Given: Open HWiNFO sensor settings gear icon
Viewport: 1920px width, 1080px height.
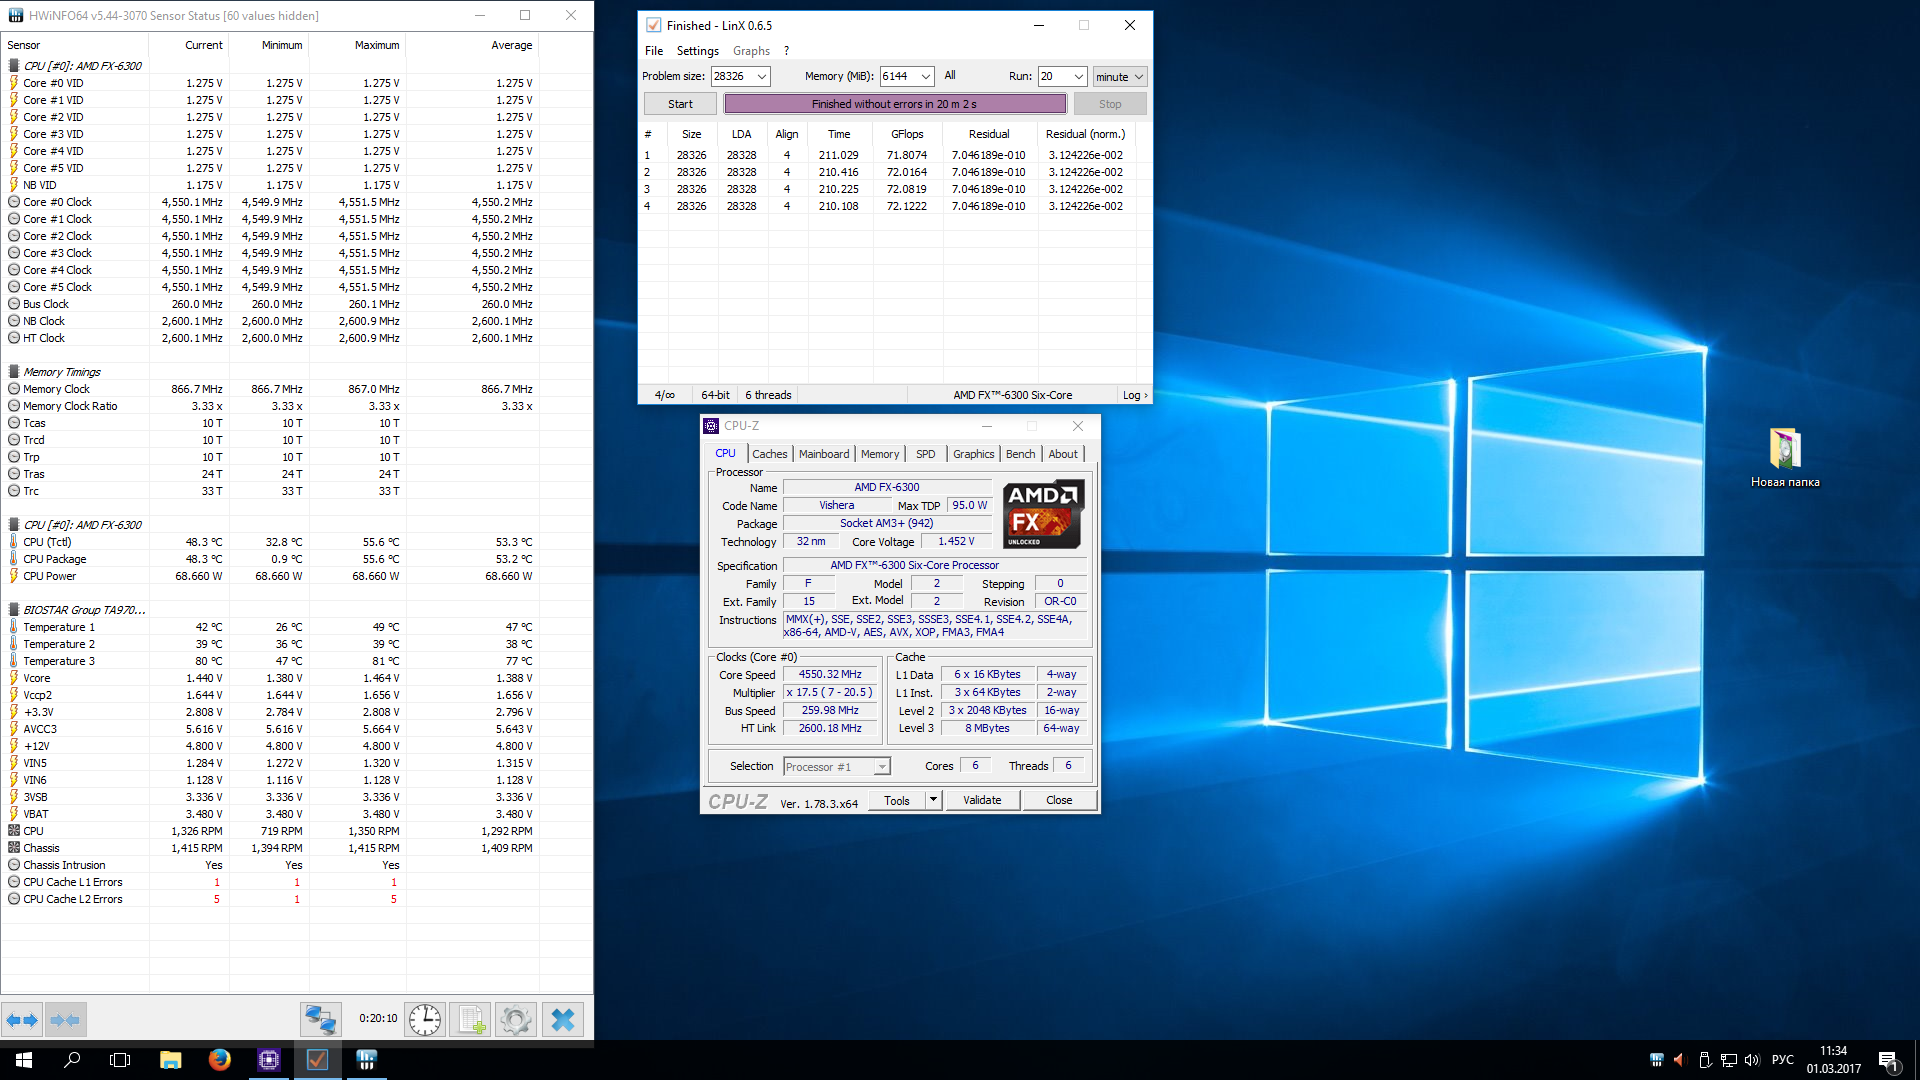Looking at the screenshot, I should (x=516, y=1020).
